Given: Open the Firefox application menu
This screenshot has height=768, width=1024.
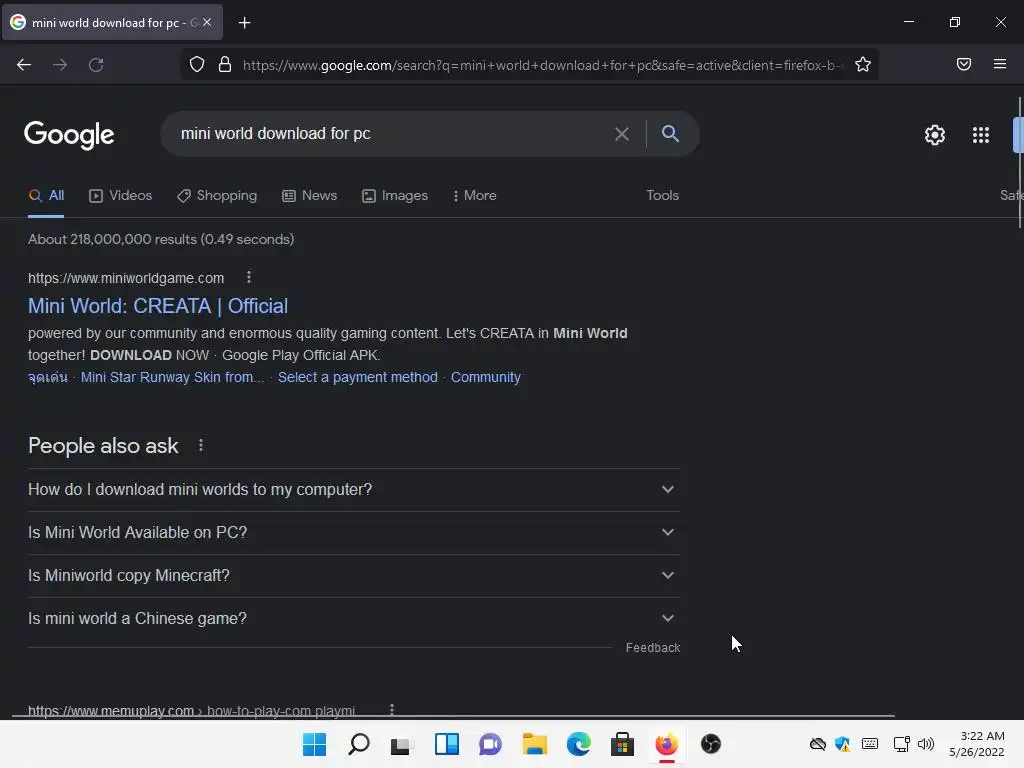Looking at the screenshot, I should coord(1000,64).
